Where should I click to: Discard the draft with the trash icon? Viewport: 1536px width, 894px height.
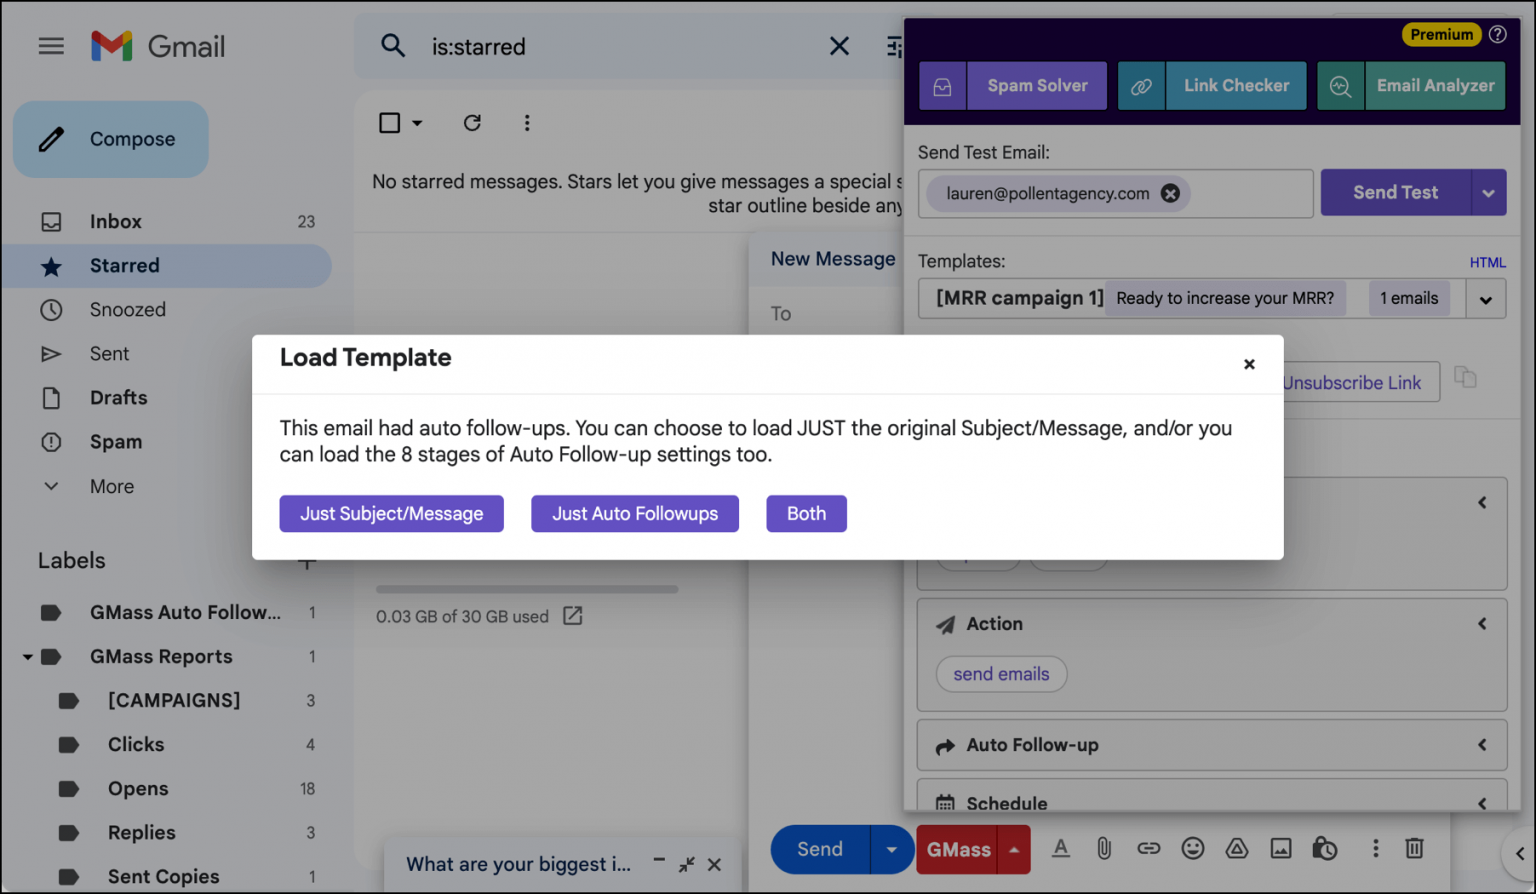[1414, 848]
